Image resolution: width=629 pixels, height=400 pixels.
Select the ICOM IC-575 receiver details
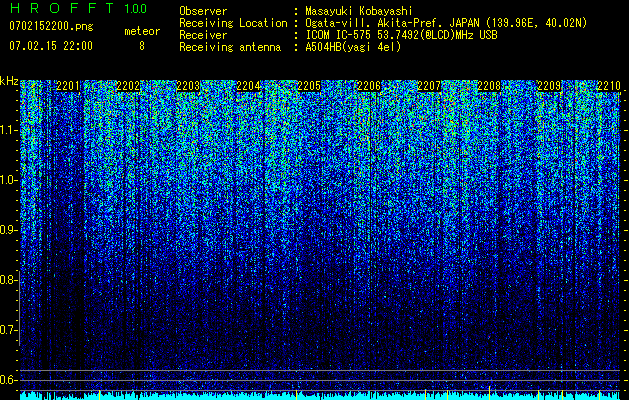tap(402, 35)
